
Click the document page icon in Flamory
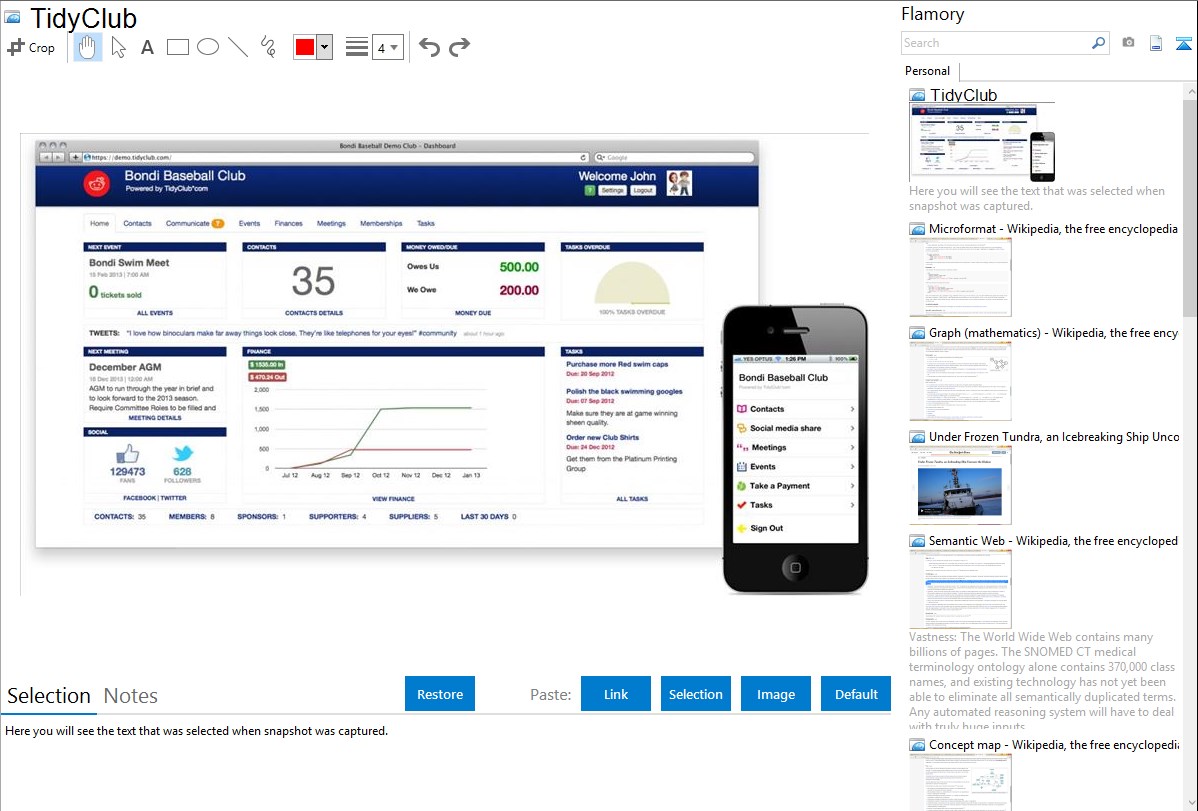[x=1156, y=43]
